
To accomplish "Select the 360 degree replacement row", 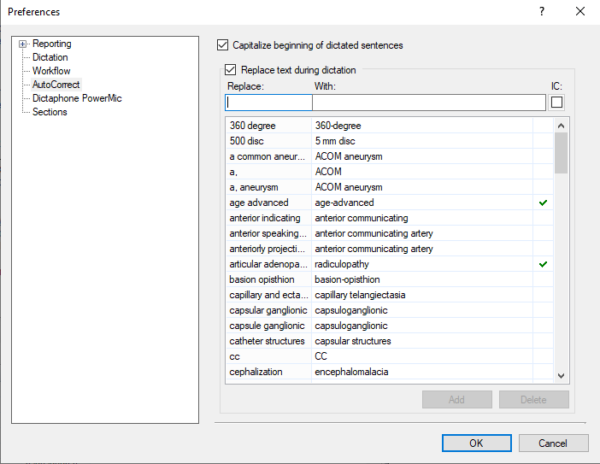I will tap(267, 126).
